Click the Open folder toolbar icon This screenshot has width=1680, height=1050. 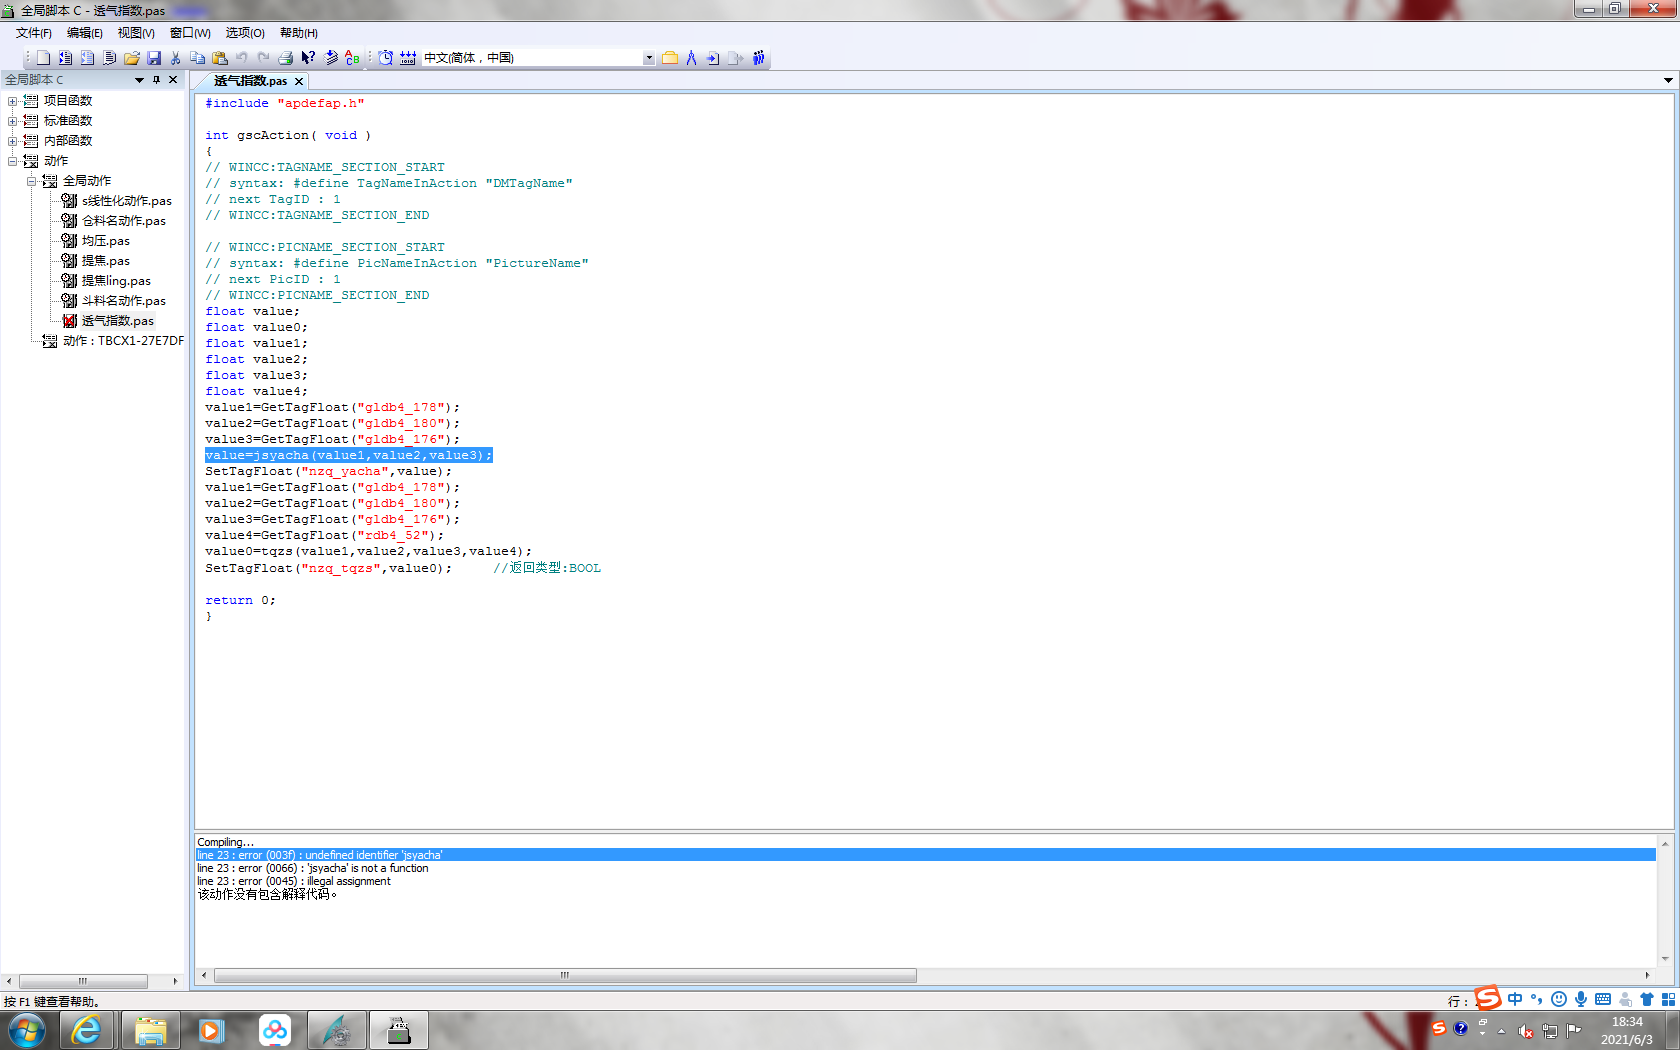pyautogui.click(x=132, y=58)
